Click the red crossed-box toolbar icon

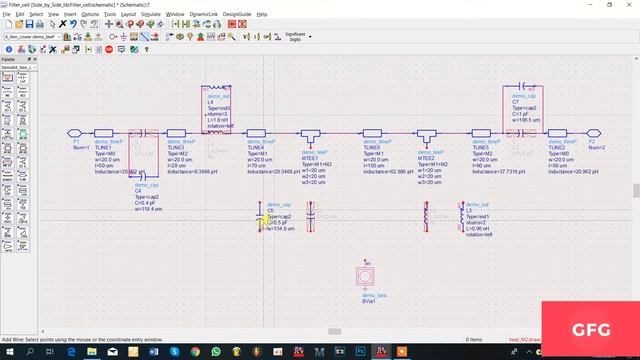242,24
